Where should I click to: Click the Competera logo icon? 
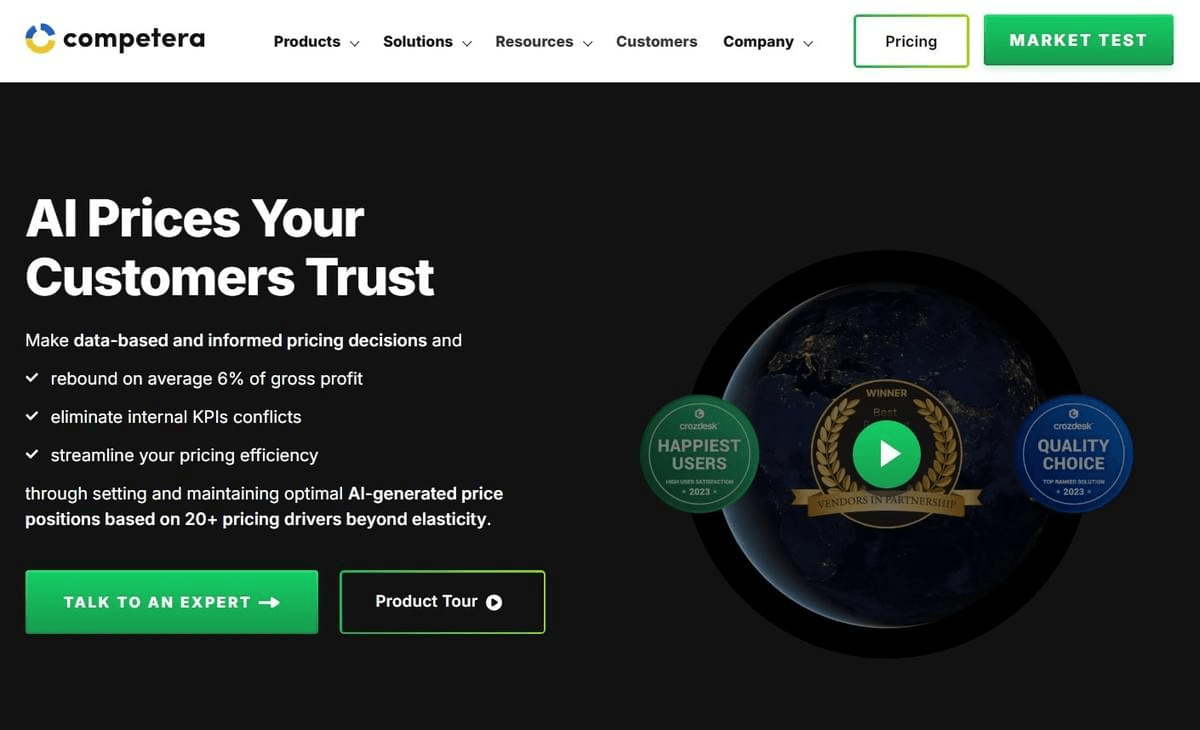pyautogui.click(x=40, y=39)
